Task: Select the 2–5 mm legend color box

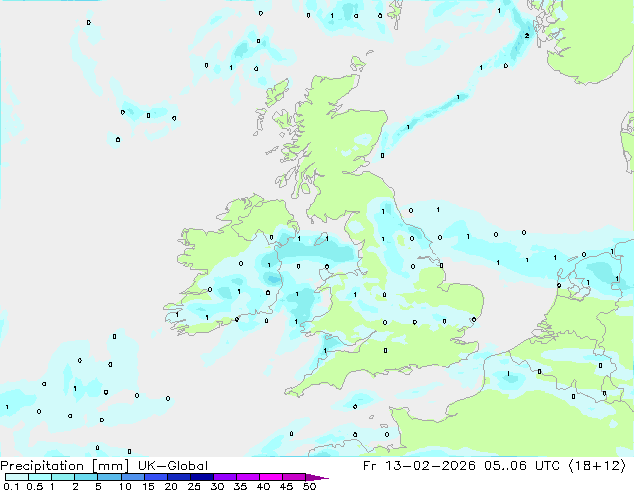Action: point(86,477)
